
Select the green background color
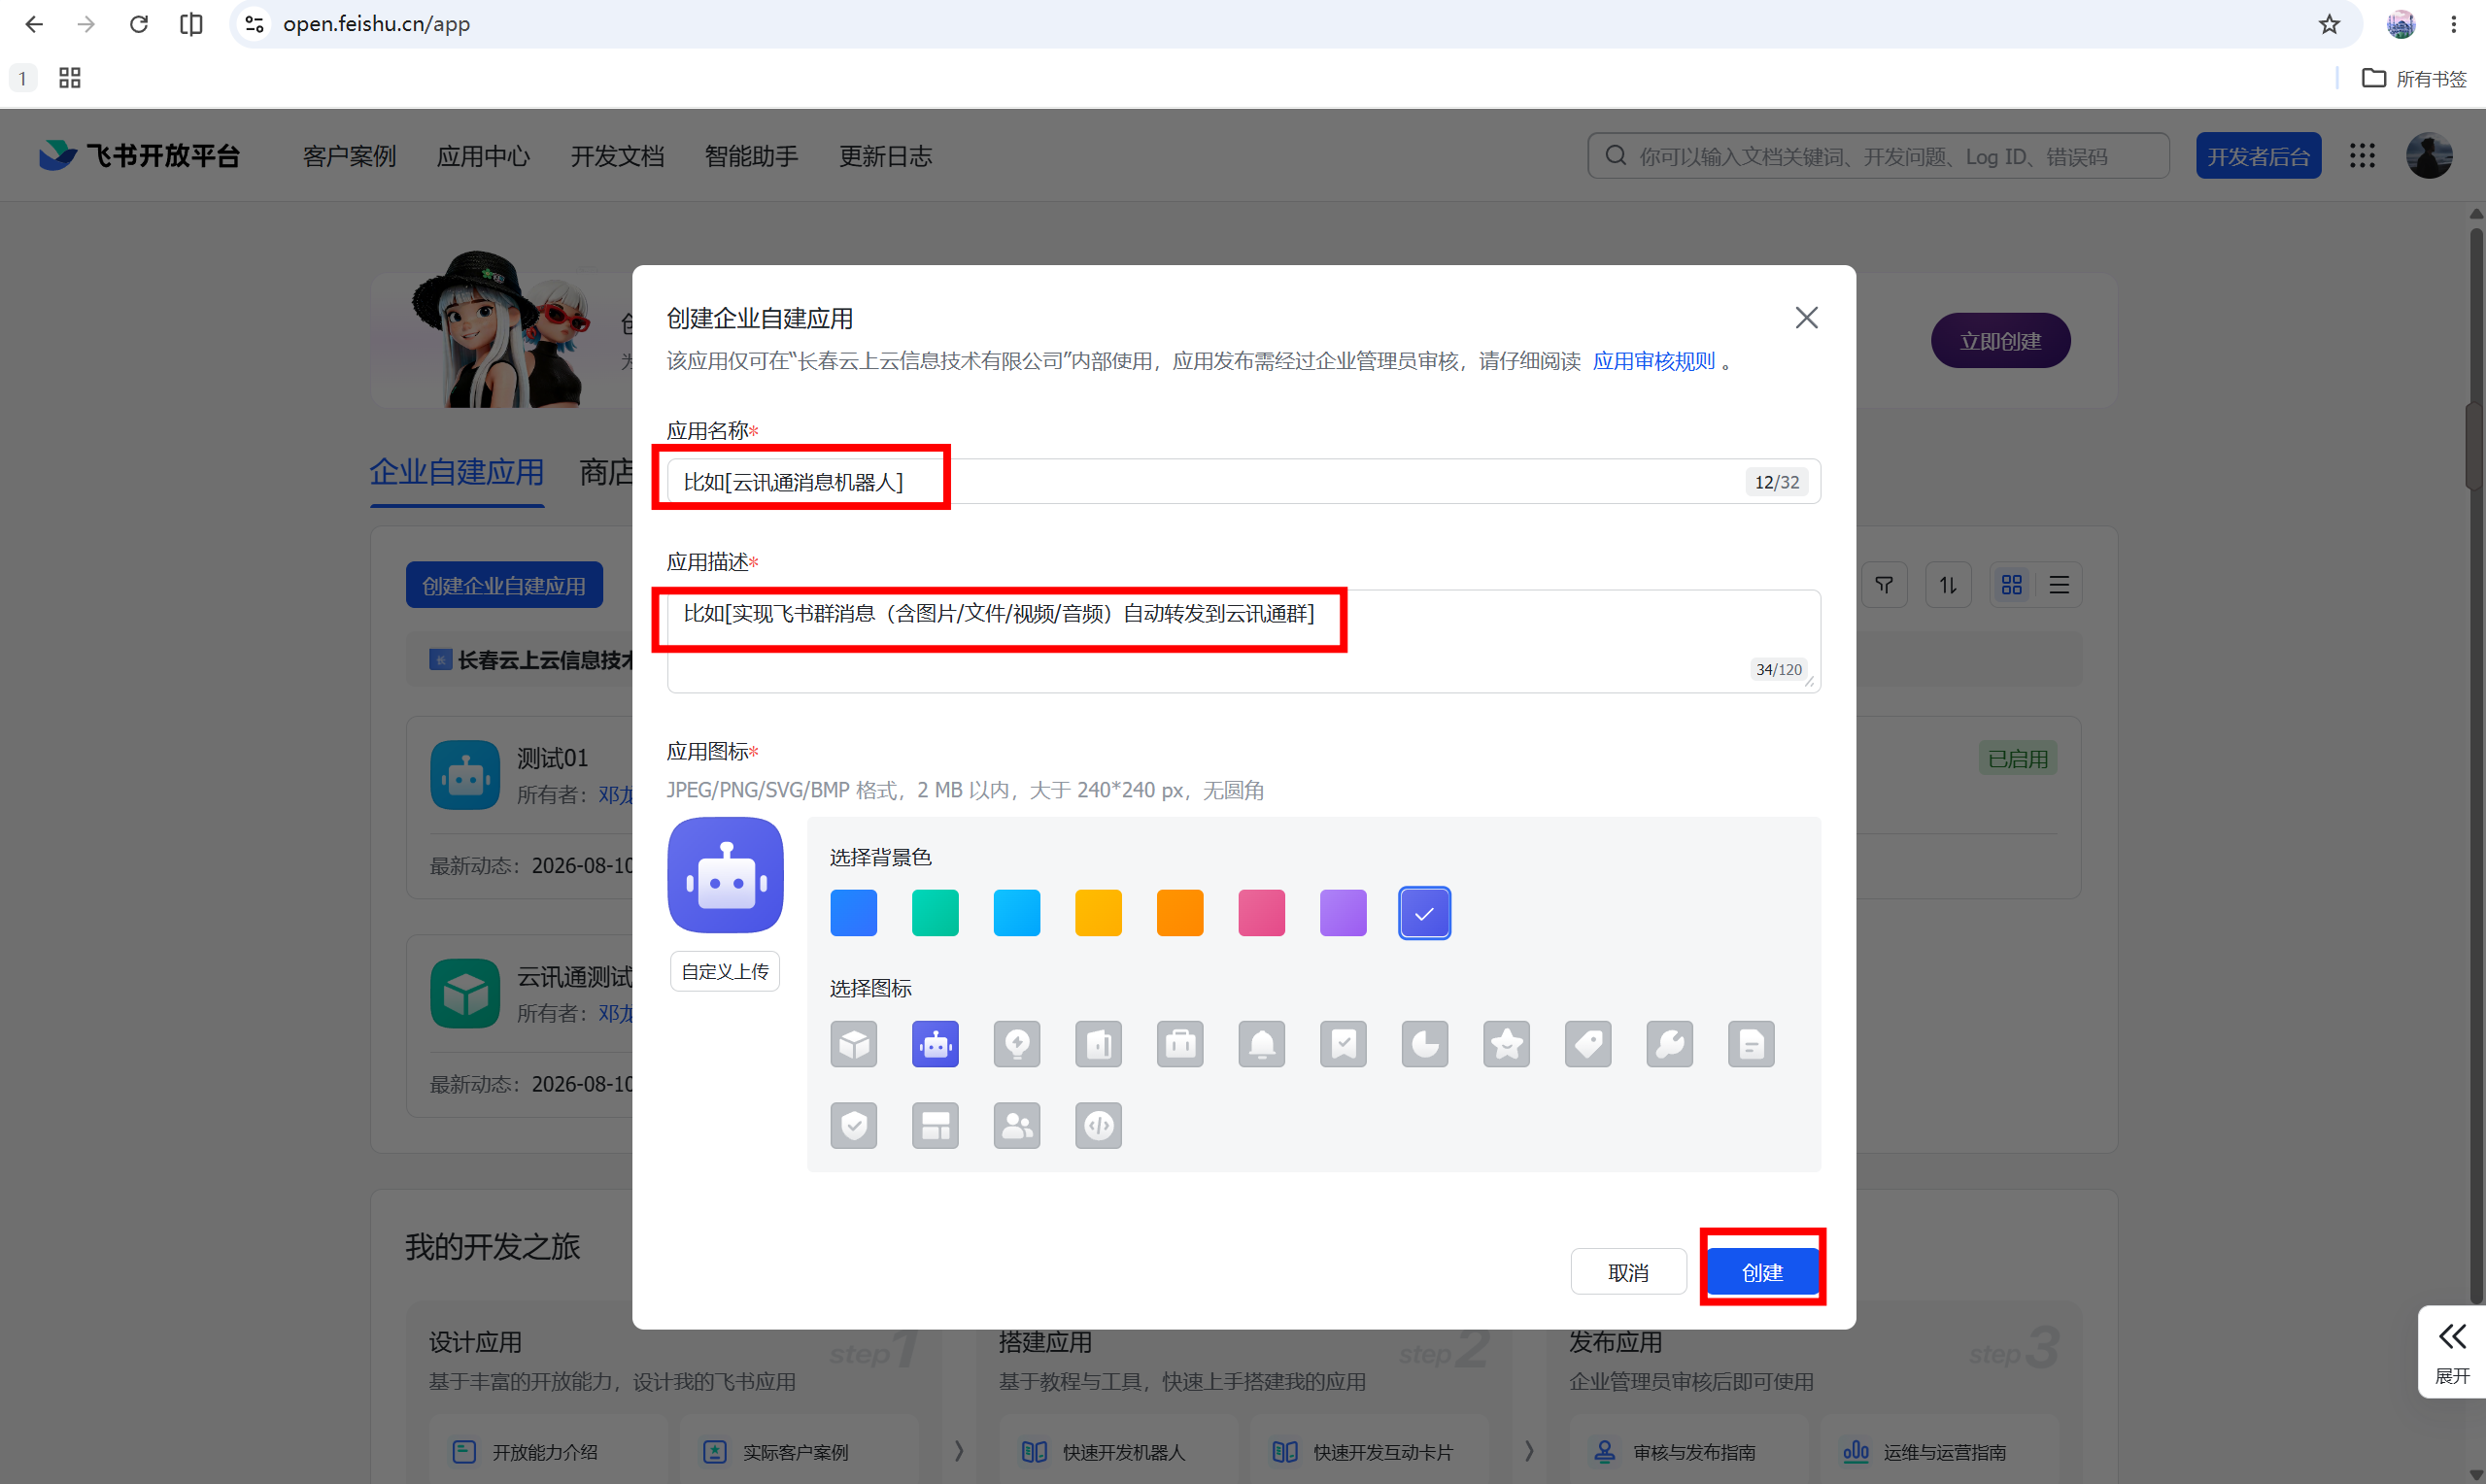[x=935, y=913]
